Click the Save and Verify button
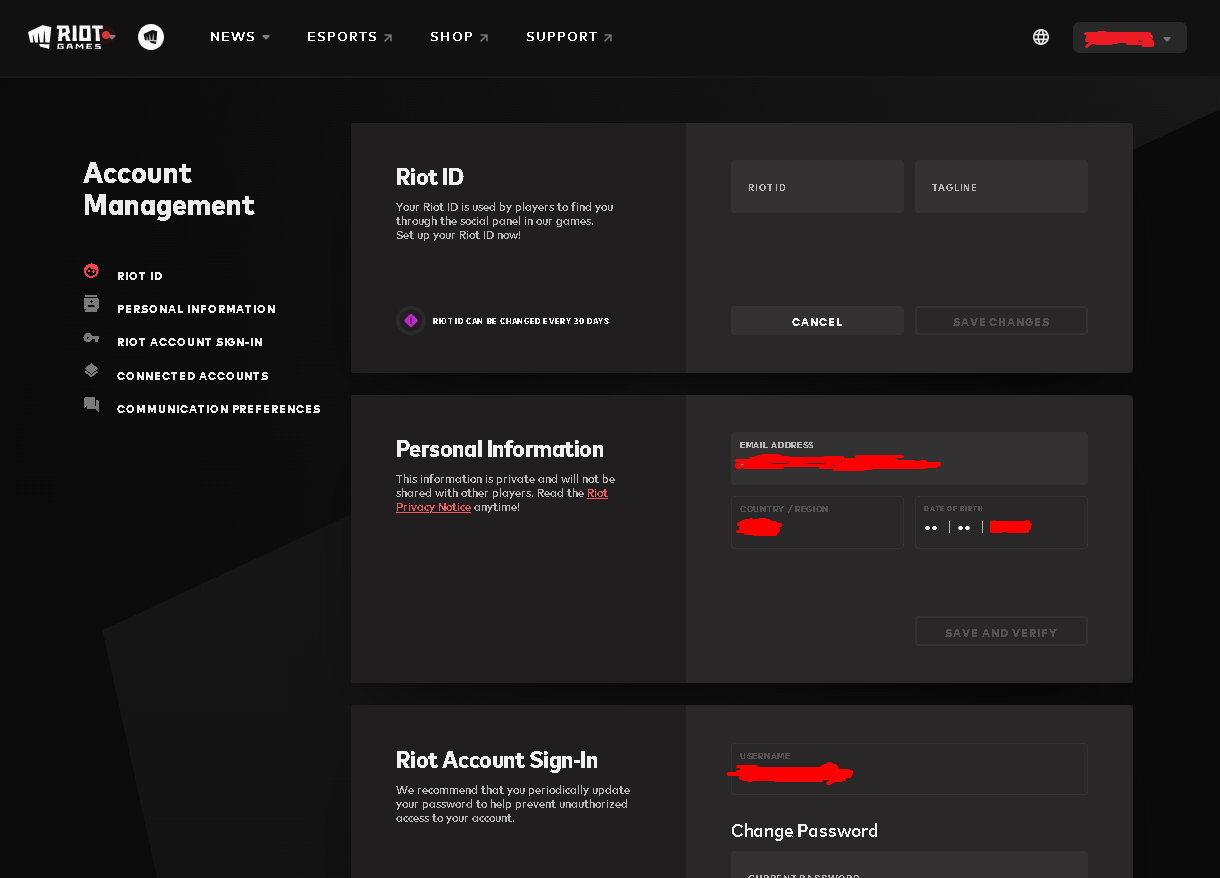 (x=1001, y=632)
